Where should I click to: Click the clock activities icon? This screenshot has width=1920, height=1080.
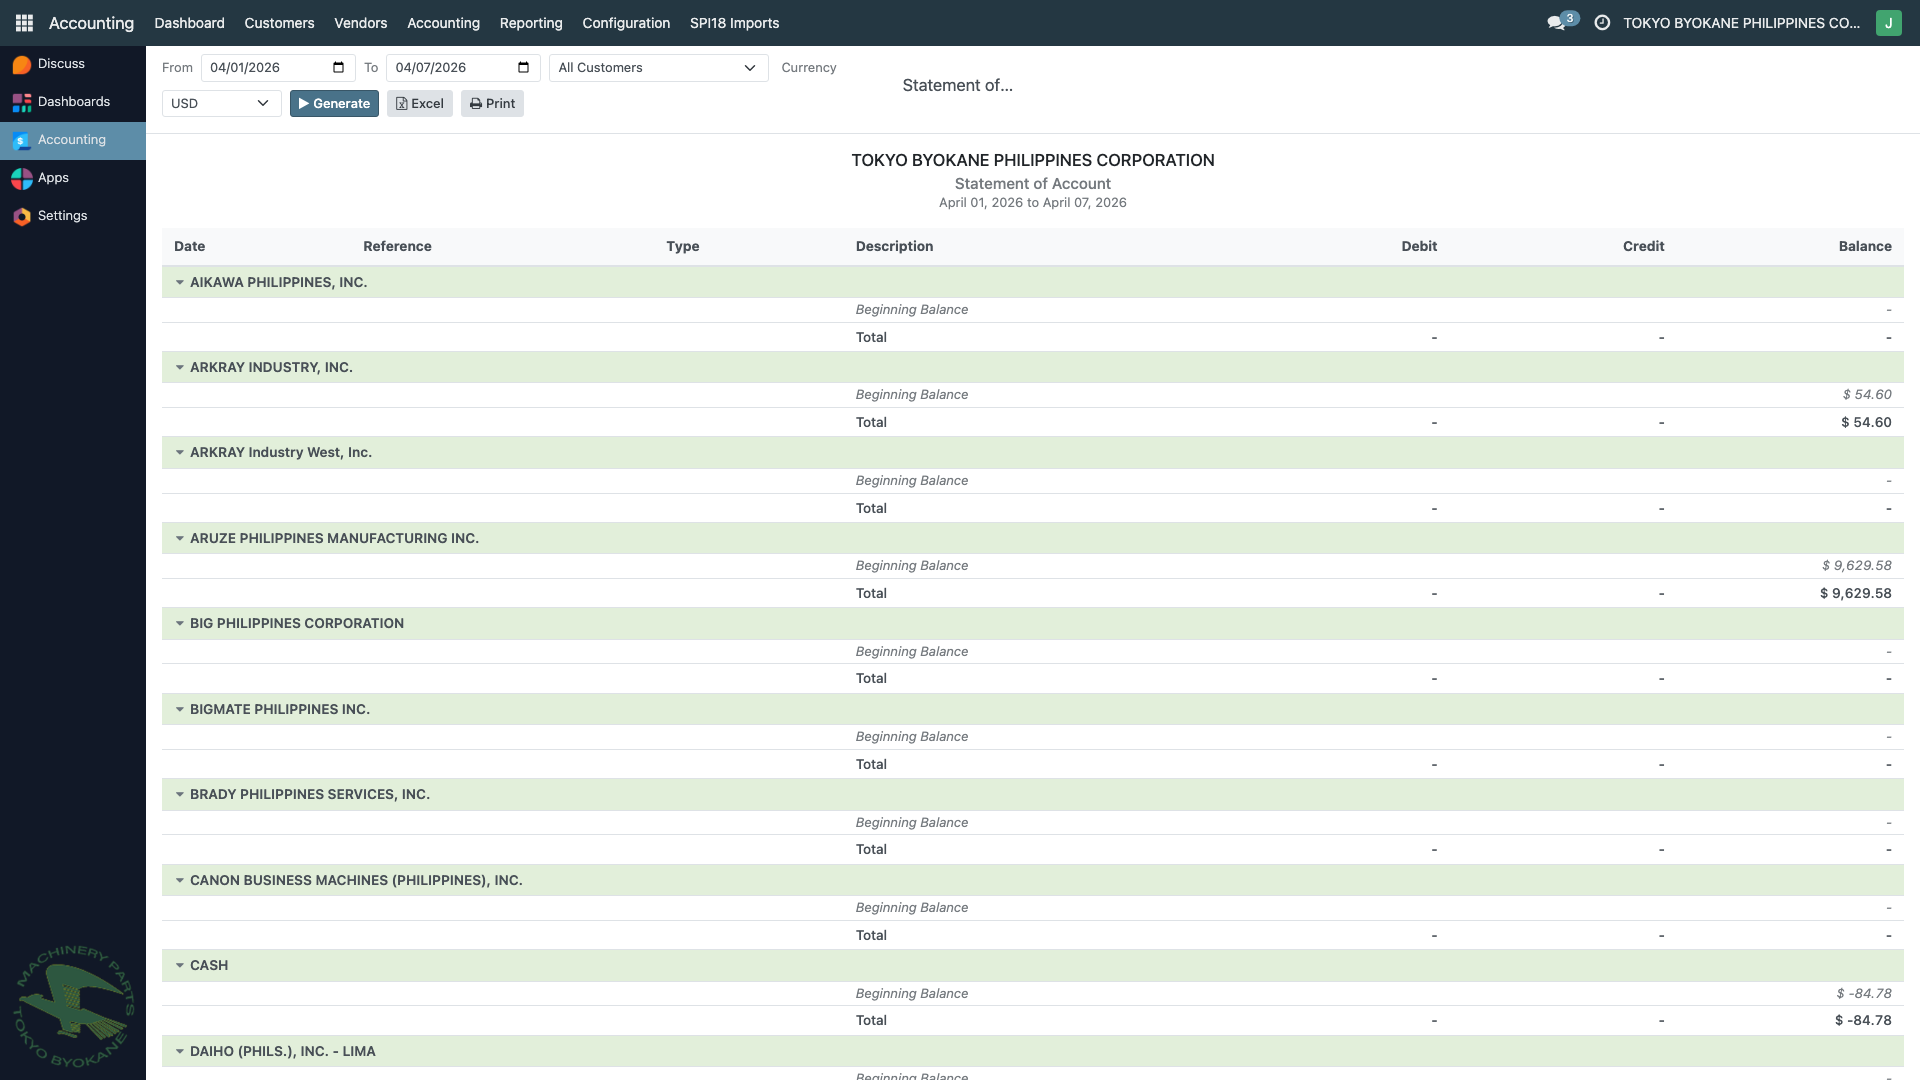pyautogui.click(x=1602, y=22)
